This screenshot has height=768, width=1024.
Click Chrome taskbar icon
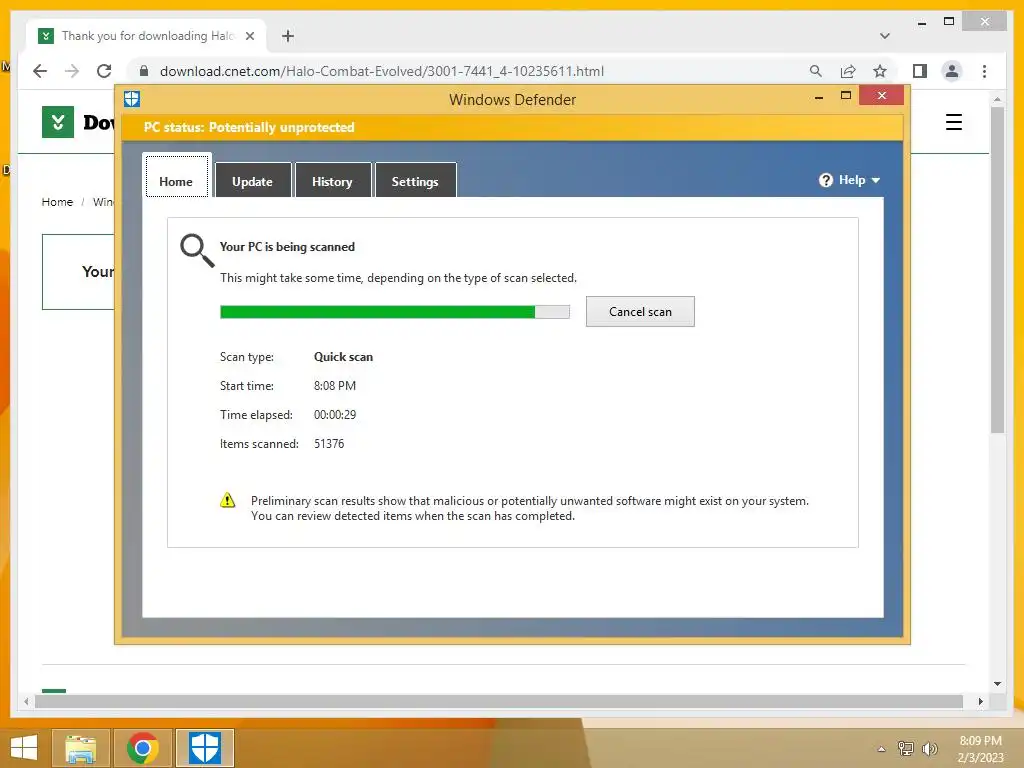tap(143, 748)
